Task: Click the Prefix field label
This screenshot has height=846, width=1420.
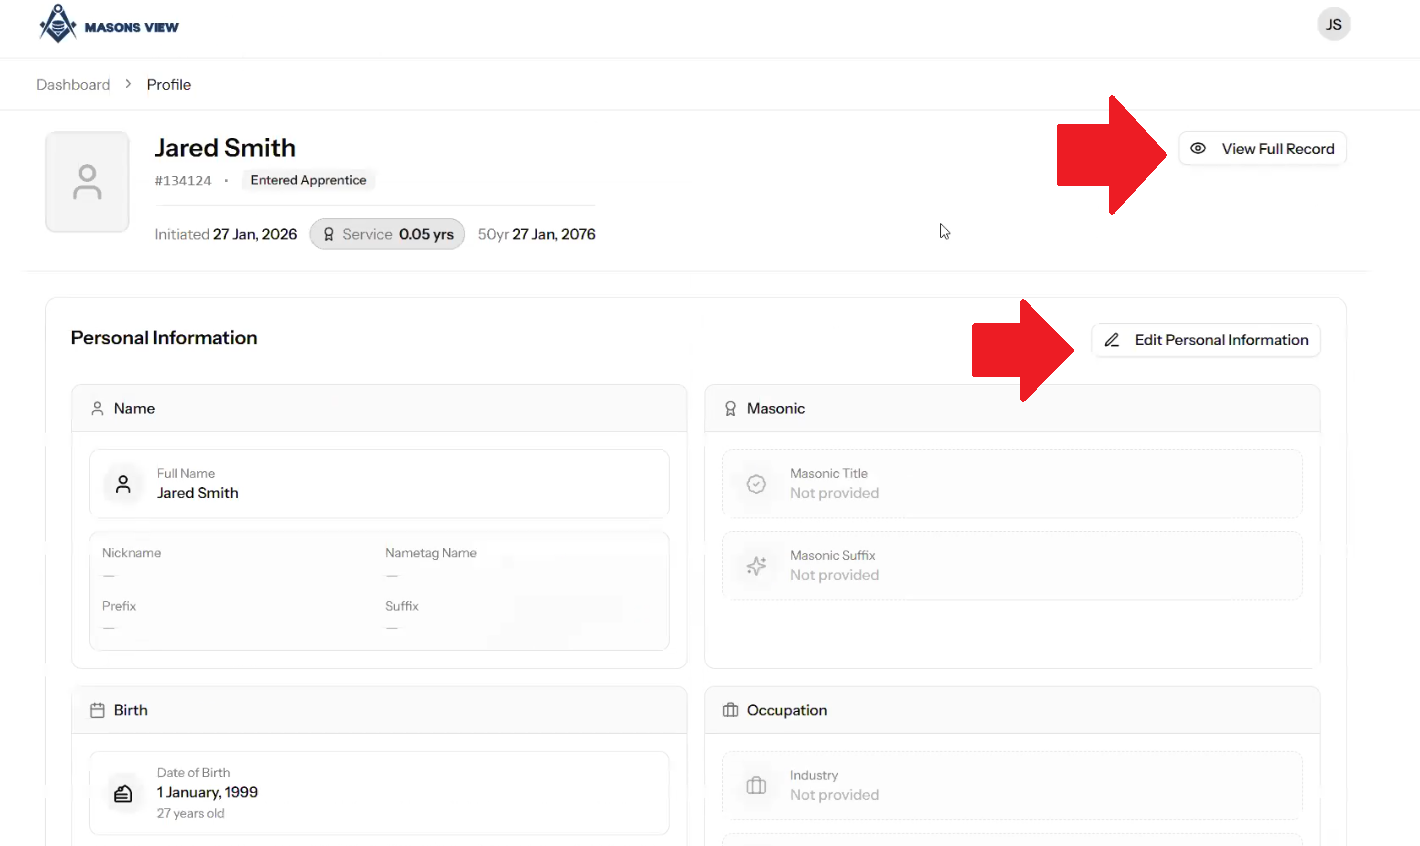Action: click(x=119, y=606)
